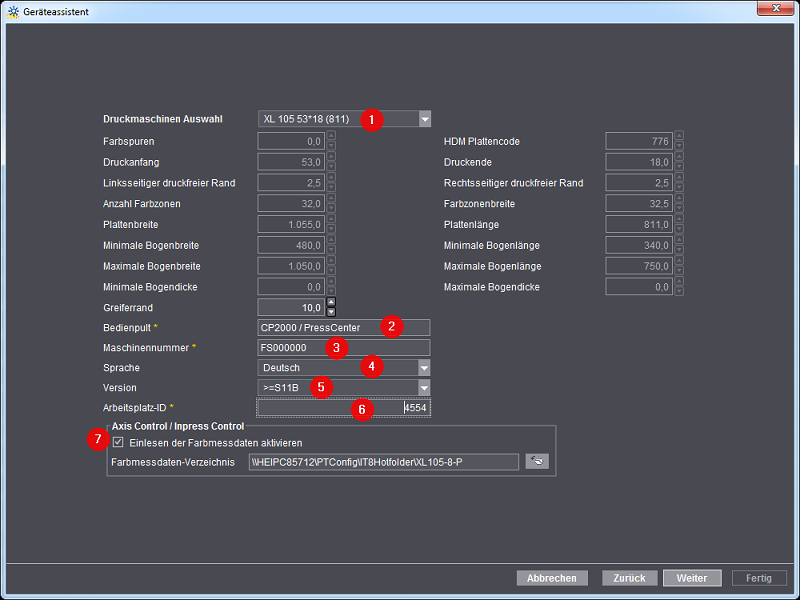Screen dimensions: 800x600
Task: Click the folder browse icon for Farbmessdaten-Verzeichnis
Action: 537,461
